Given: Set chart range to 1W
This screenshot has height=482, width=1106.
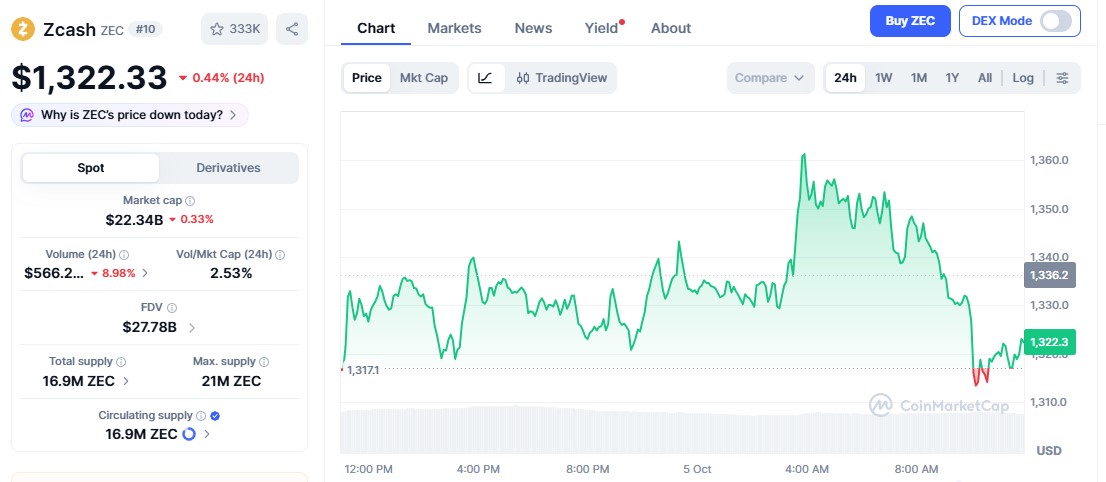Looking at the screenshot, I should 884,78.
